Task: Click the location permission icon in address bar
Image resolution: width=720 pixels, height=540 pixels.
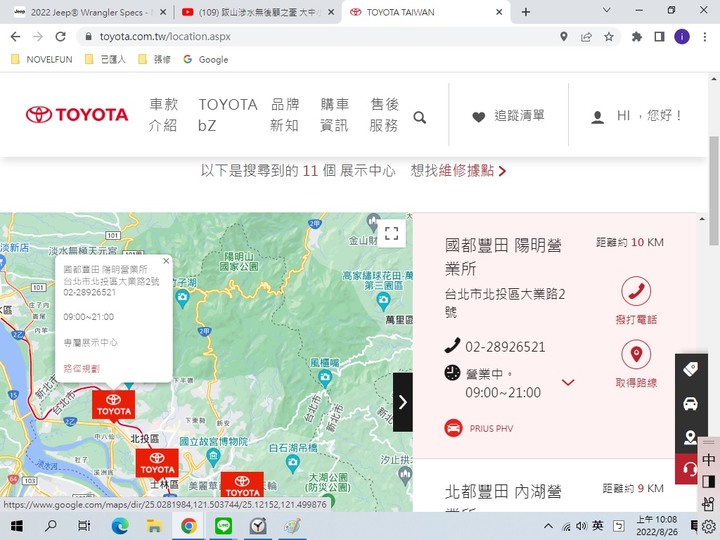Action: coord(564,37)
